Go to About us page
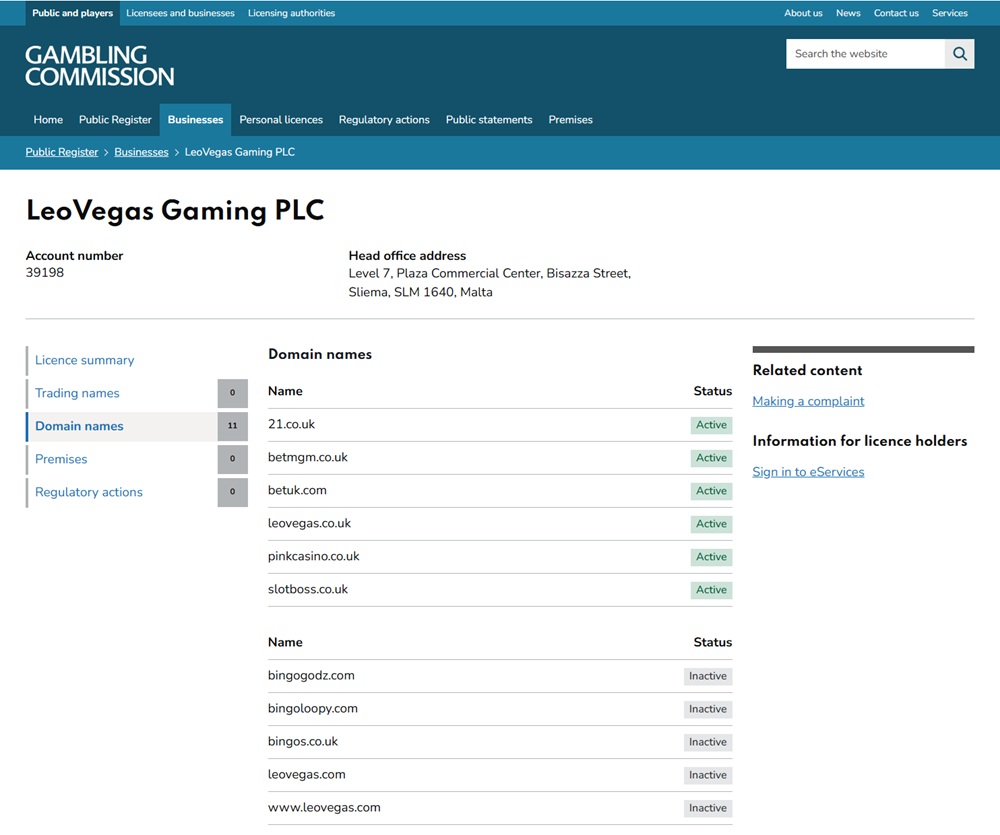Image resolution: width=1000 pixels, height=835 pixels. 803,13
